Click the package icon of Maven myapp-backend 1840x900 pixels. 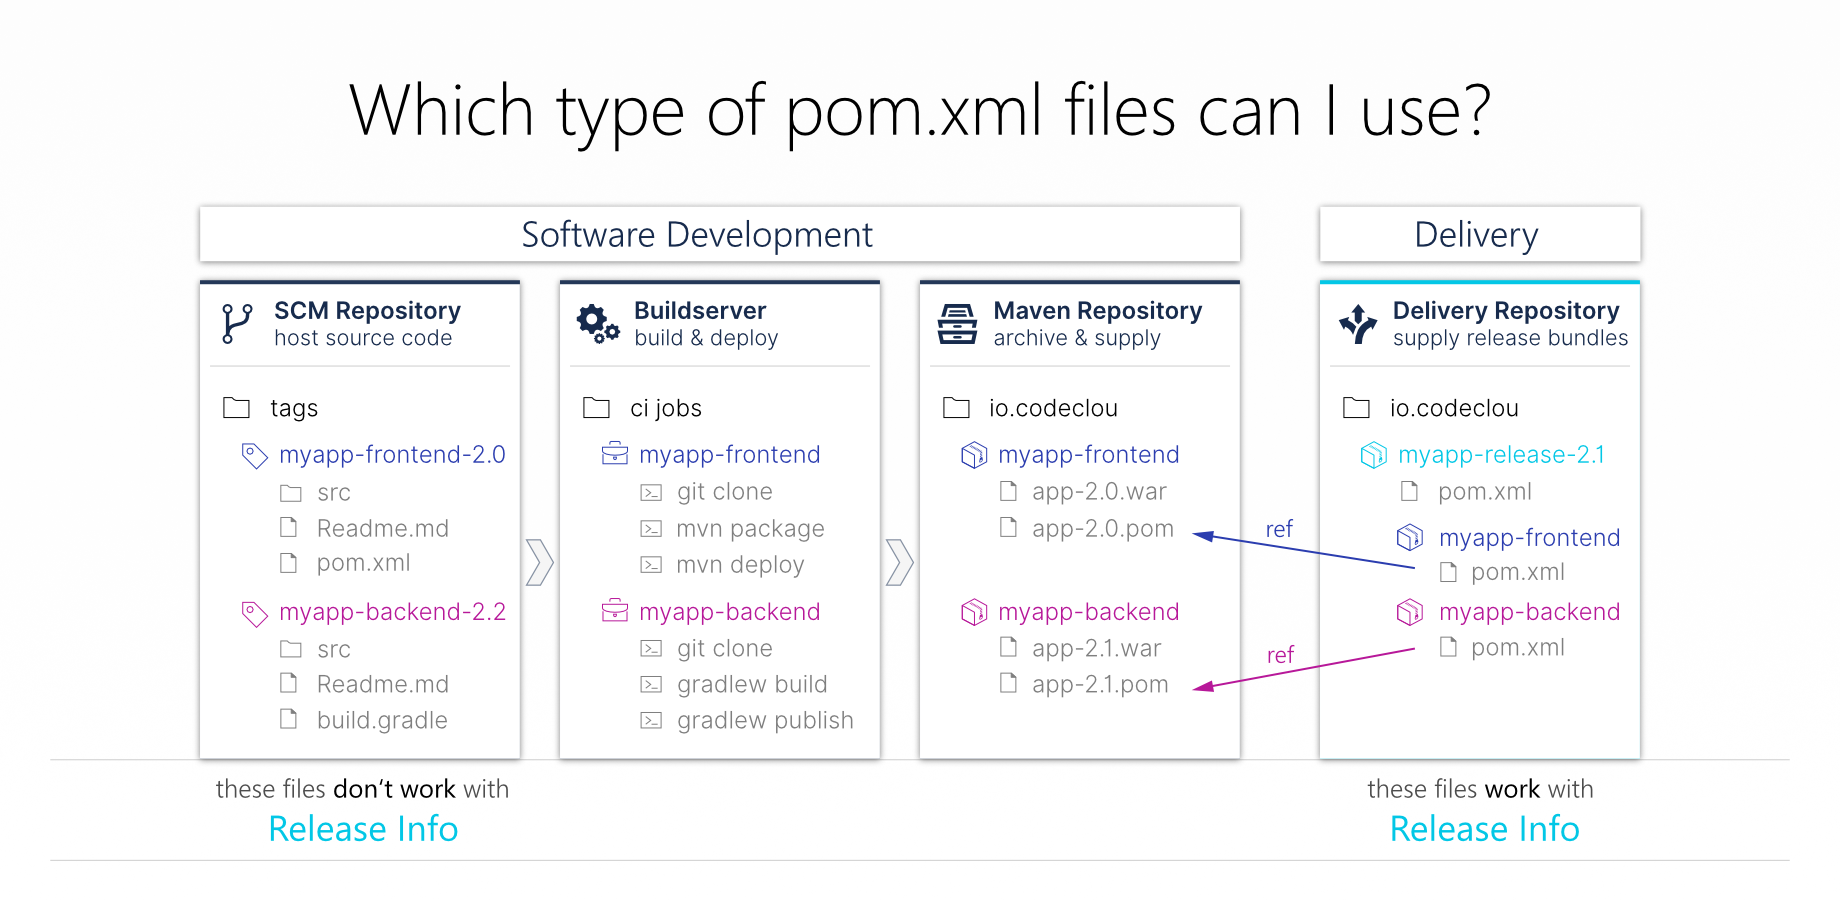pyautogui.click(x=974, y=612)
